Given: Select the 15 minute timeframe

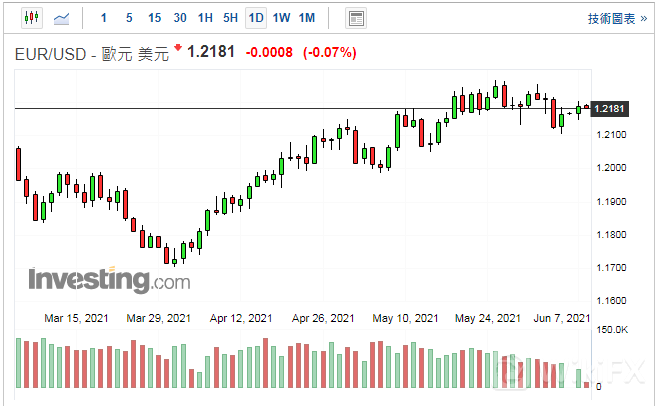Looking at the screenshot, I should 154,18.
